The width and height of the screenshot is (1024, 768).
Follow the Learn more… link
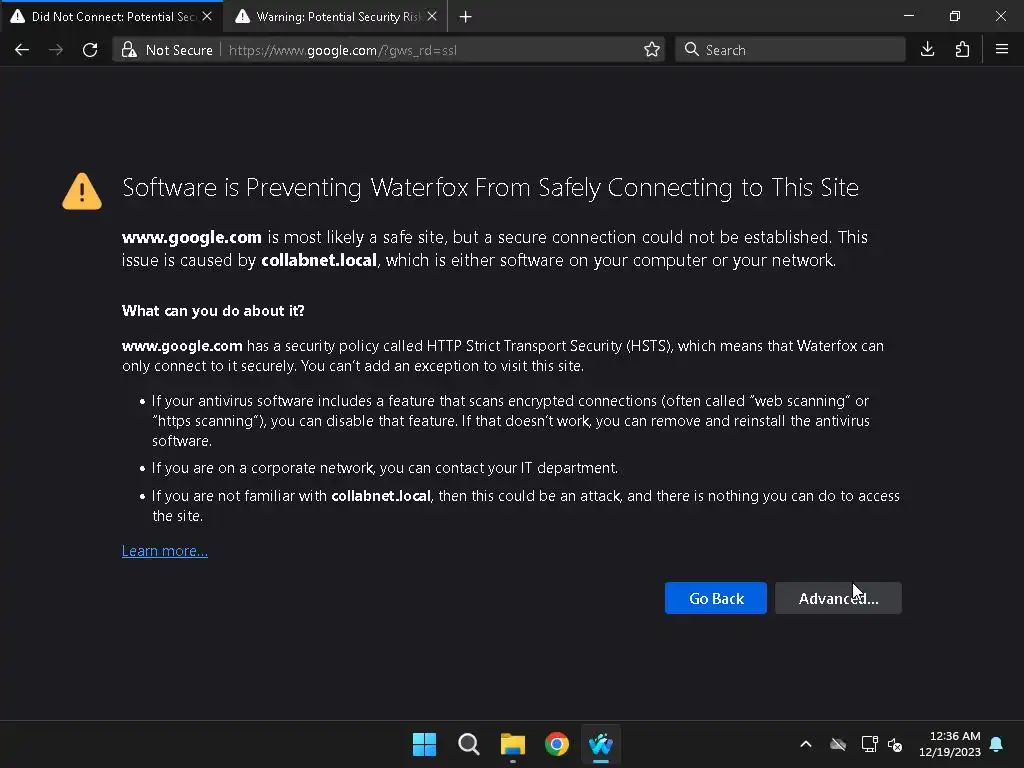165,551
